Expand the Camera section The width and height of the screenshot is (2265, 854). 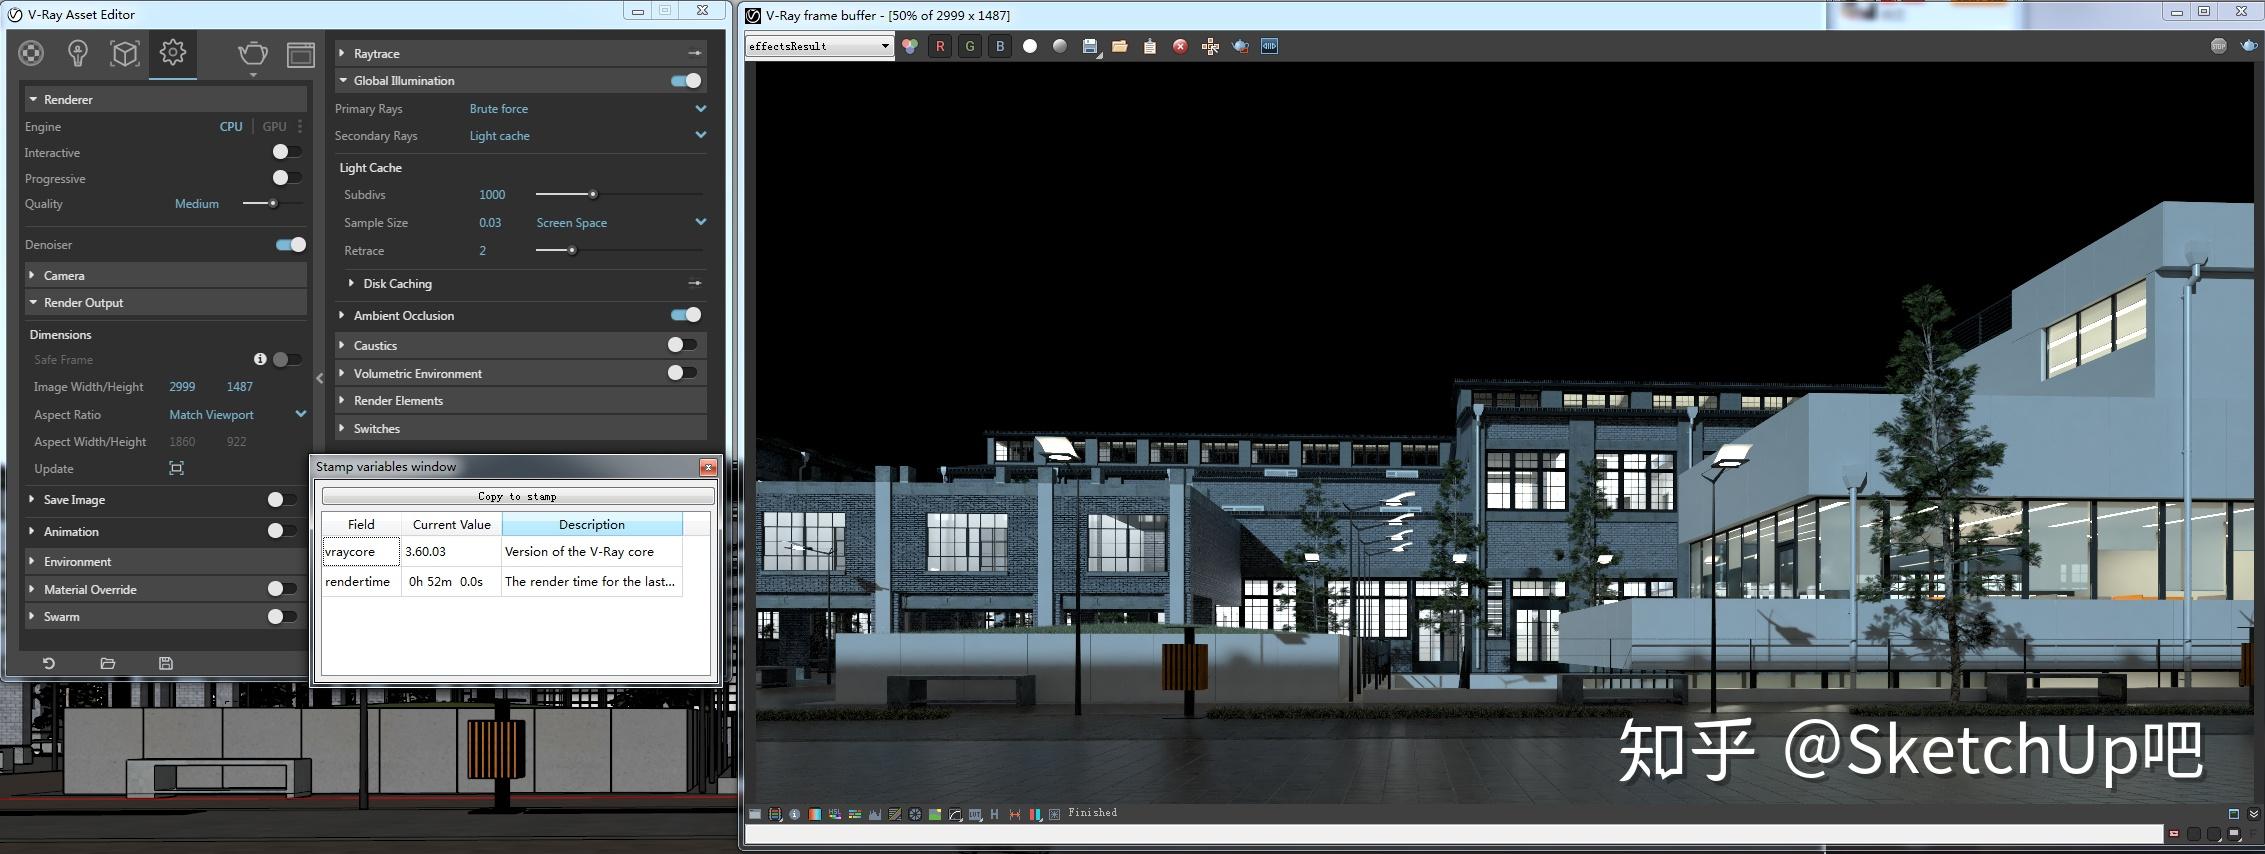pyautogui.click(x=166, y=275)
